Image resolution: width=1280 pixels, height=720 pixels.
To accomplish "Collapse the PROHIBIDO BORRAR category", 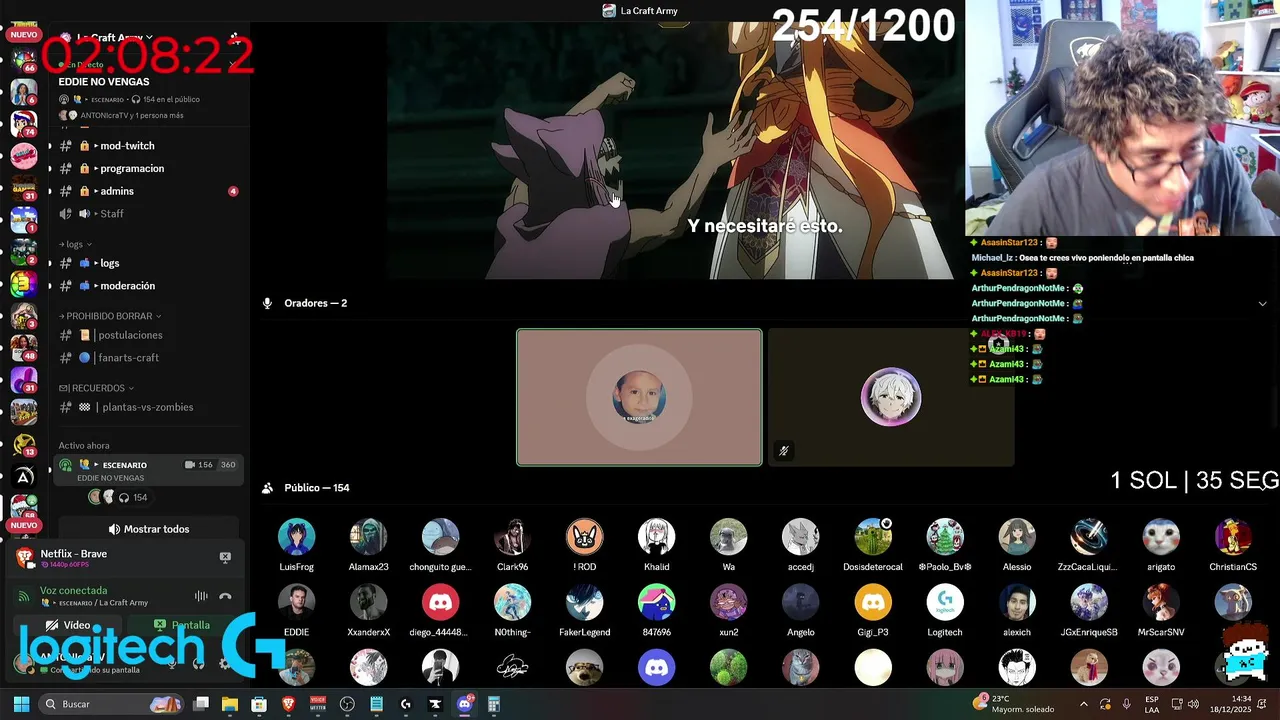I will tap(110, 316).
